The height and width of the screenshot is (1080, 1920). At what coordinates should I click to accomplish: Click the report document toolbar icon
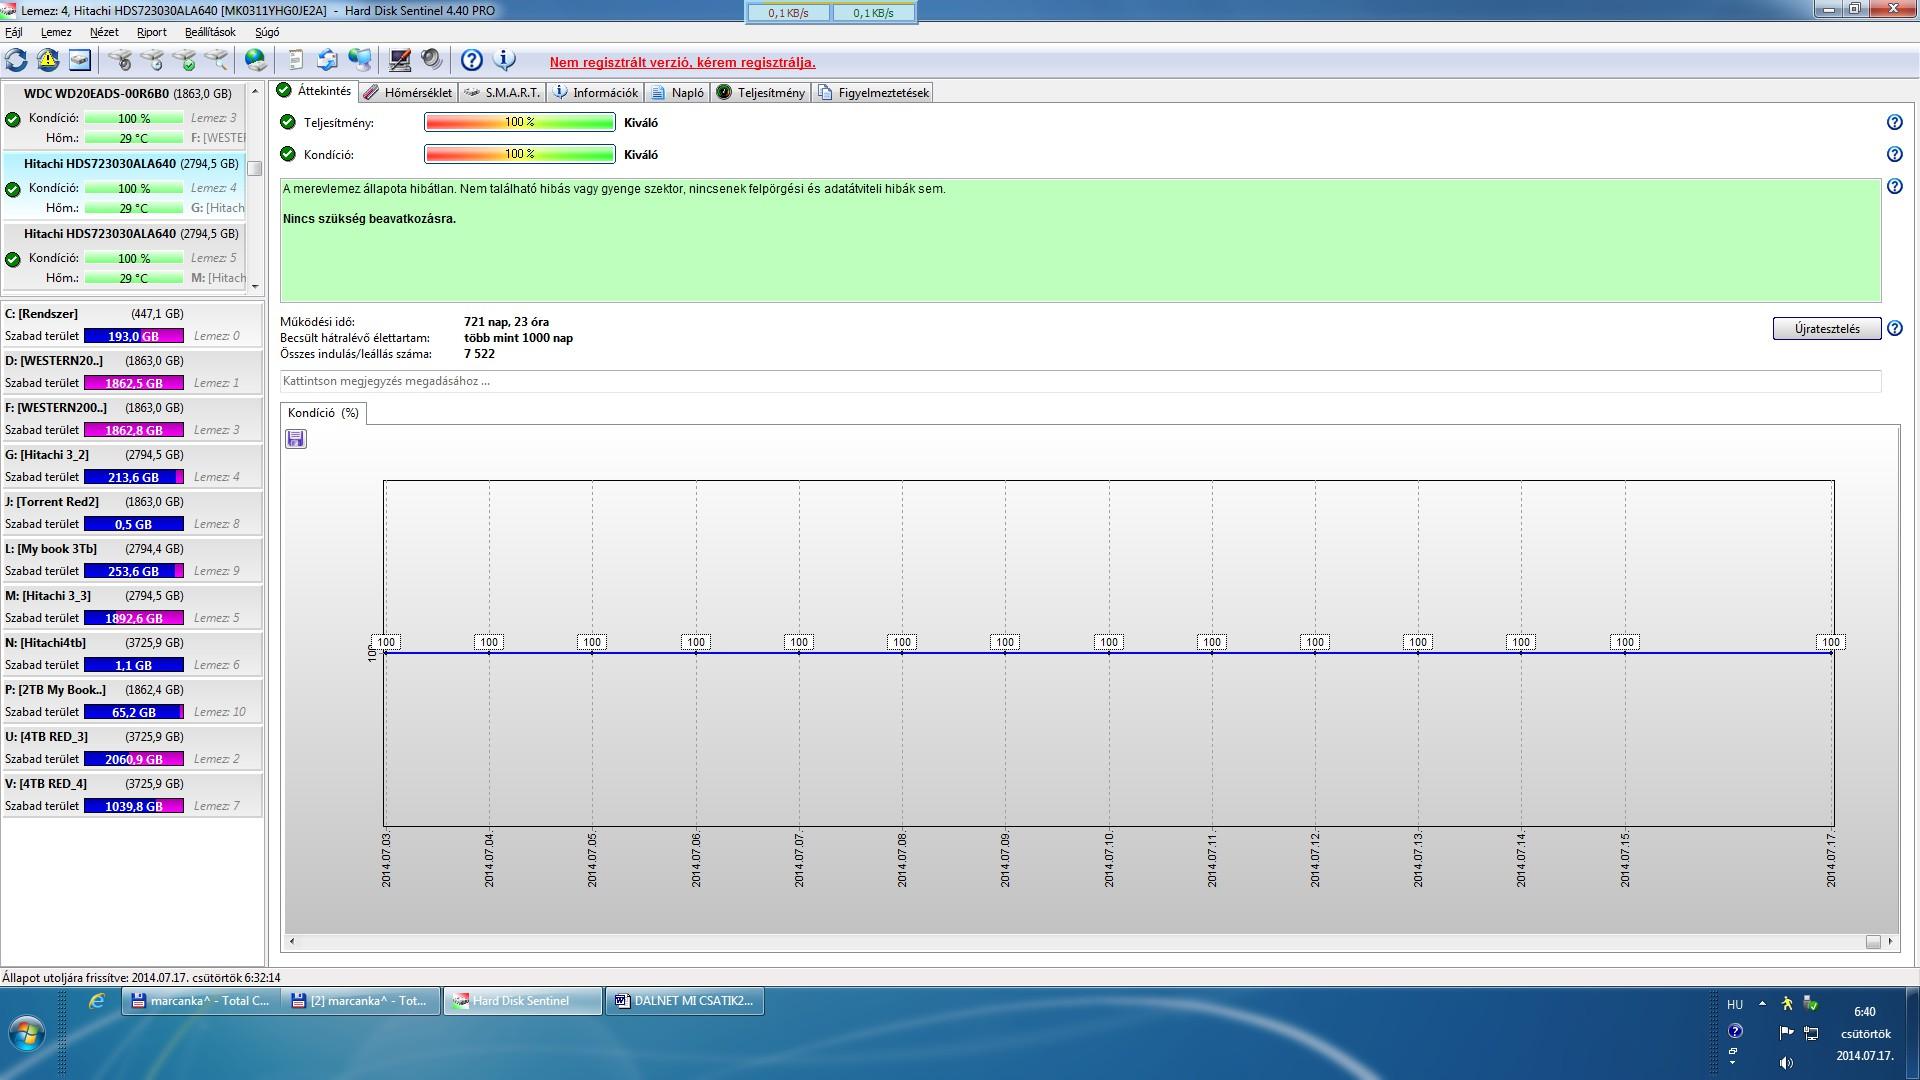pos(295,60)
